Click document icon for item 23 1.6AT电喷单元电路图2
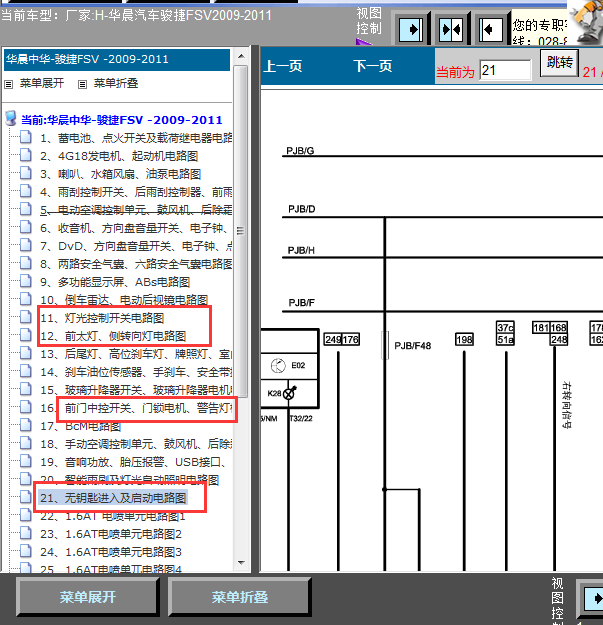Viewport: 603px width, 625px height. pyautogui.click(x=26, y=533)
